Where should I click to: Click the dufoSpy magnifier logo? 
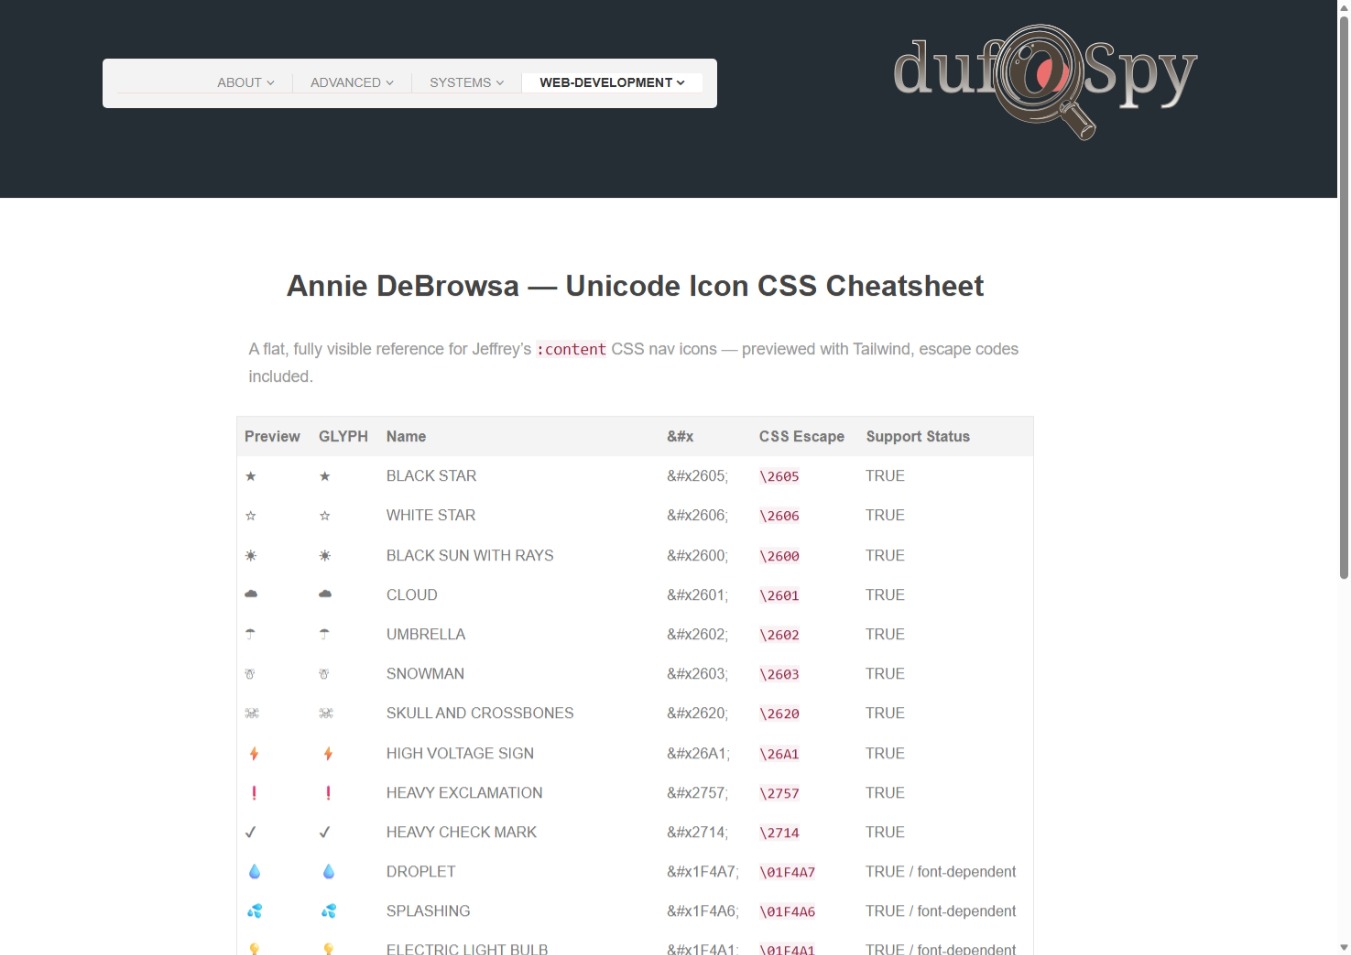click(1044, 80)
